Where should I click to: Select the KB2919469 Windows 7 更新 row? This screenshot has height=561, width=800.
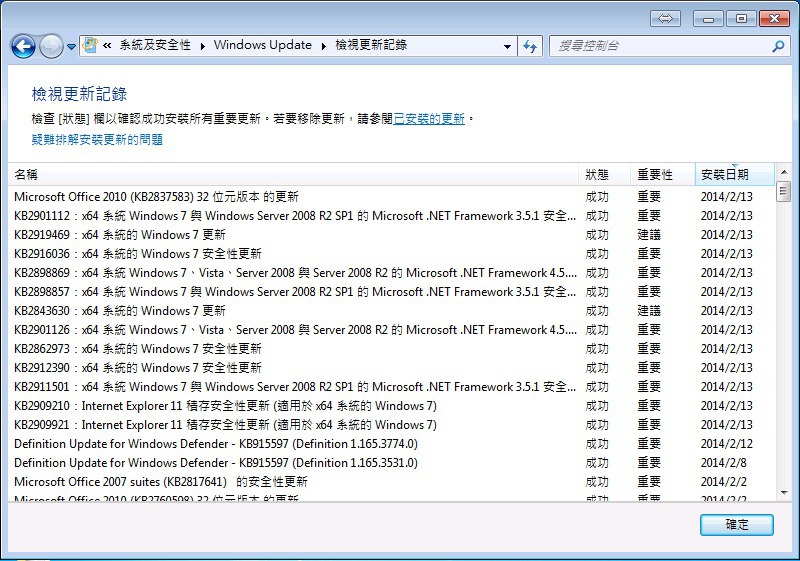tap(391, 235)
